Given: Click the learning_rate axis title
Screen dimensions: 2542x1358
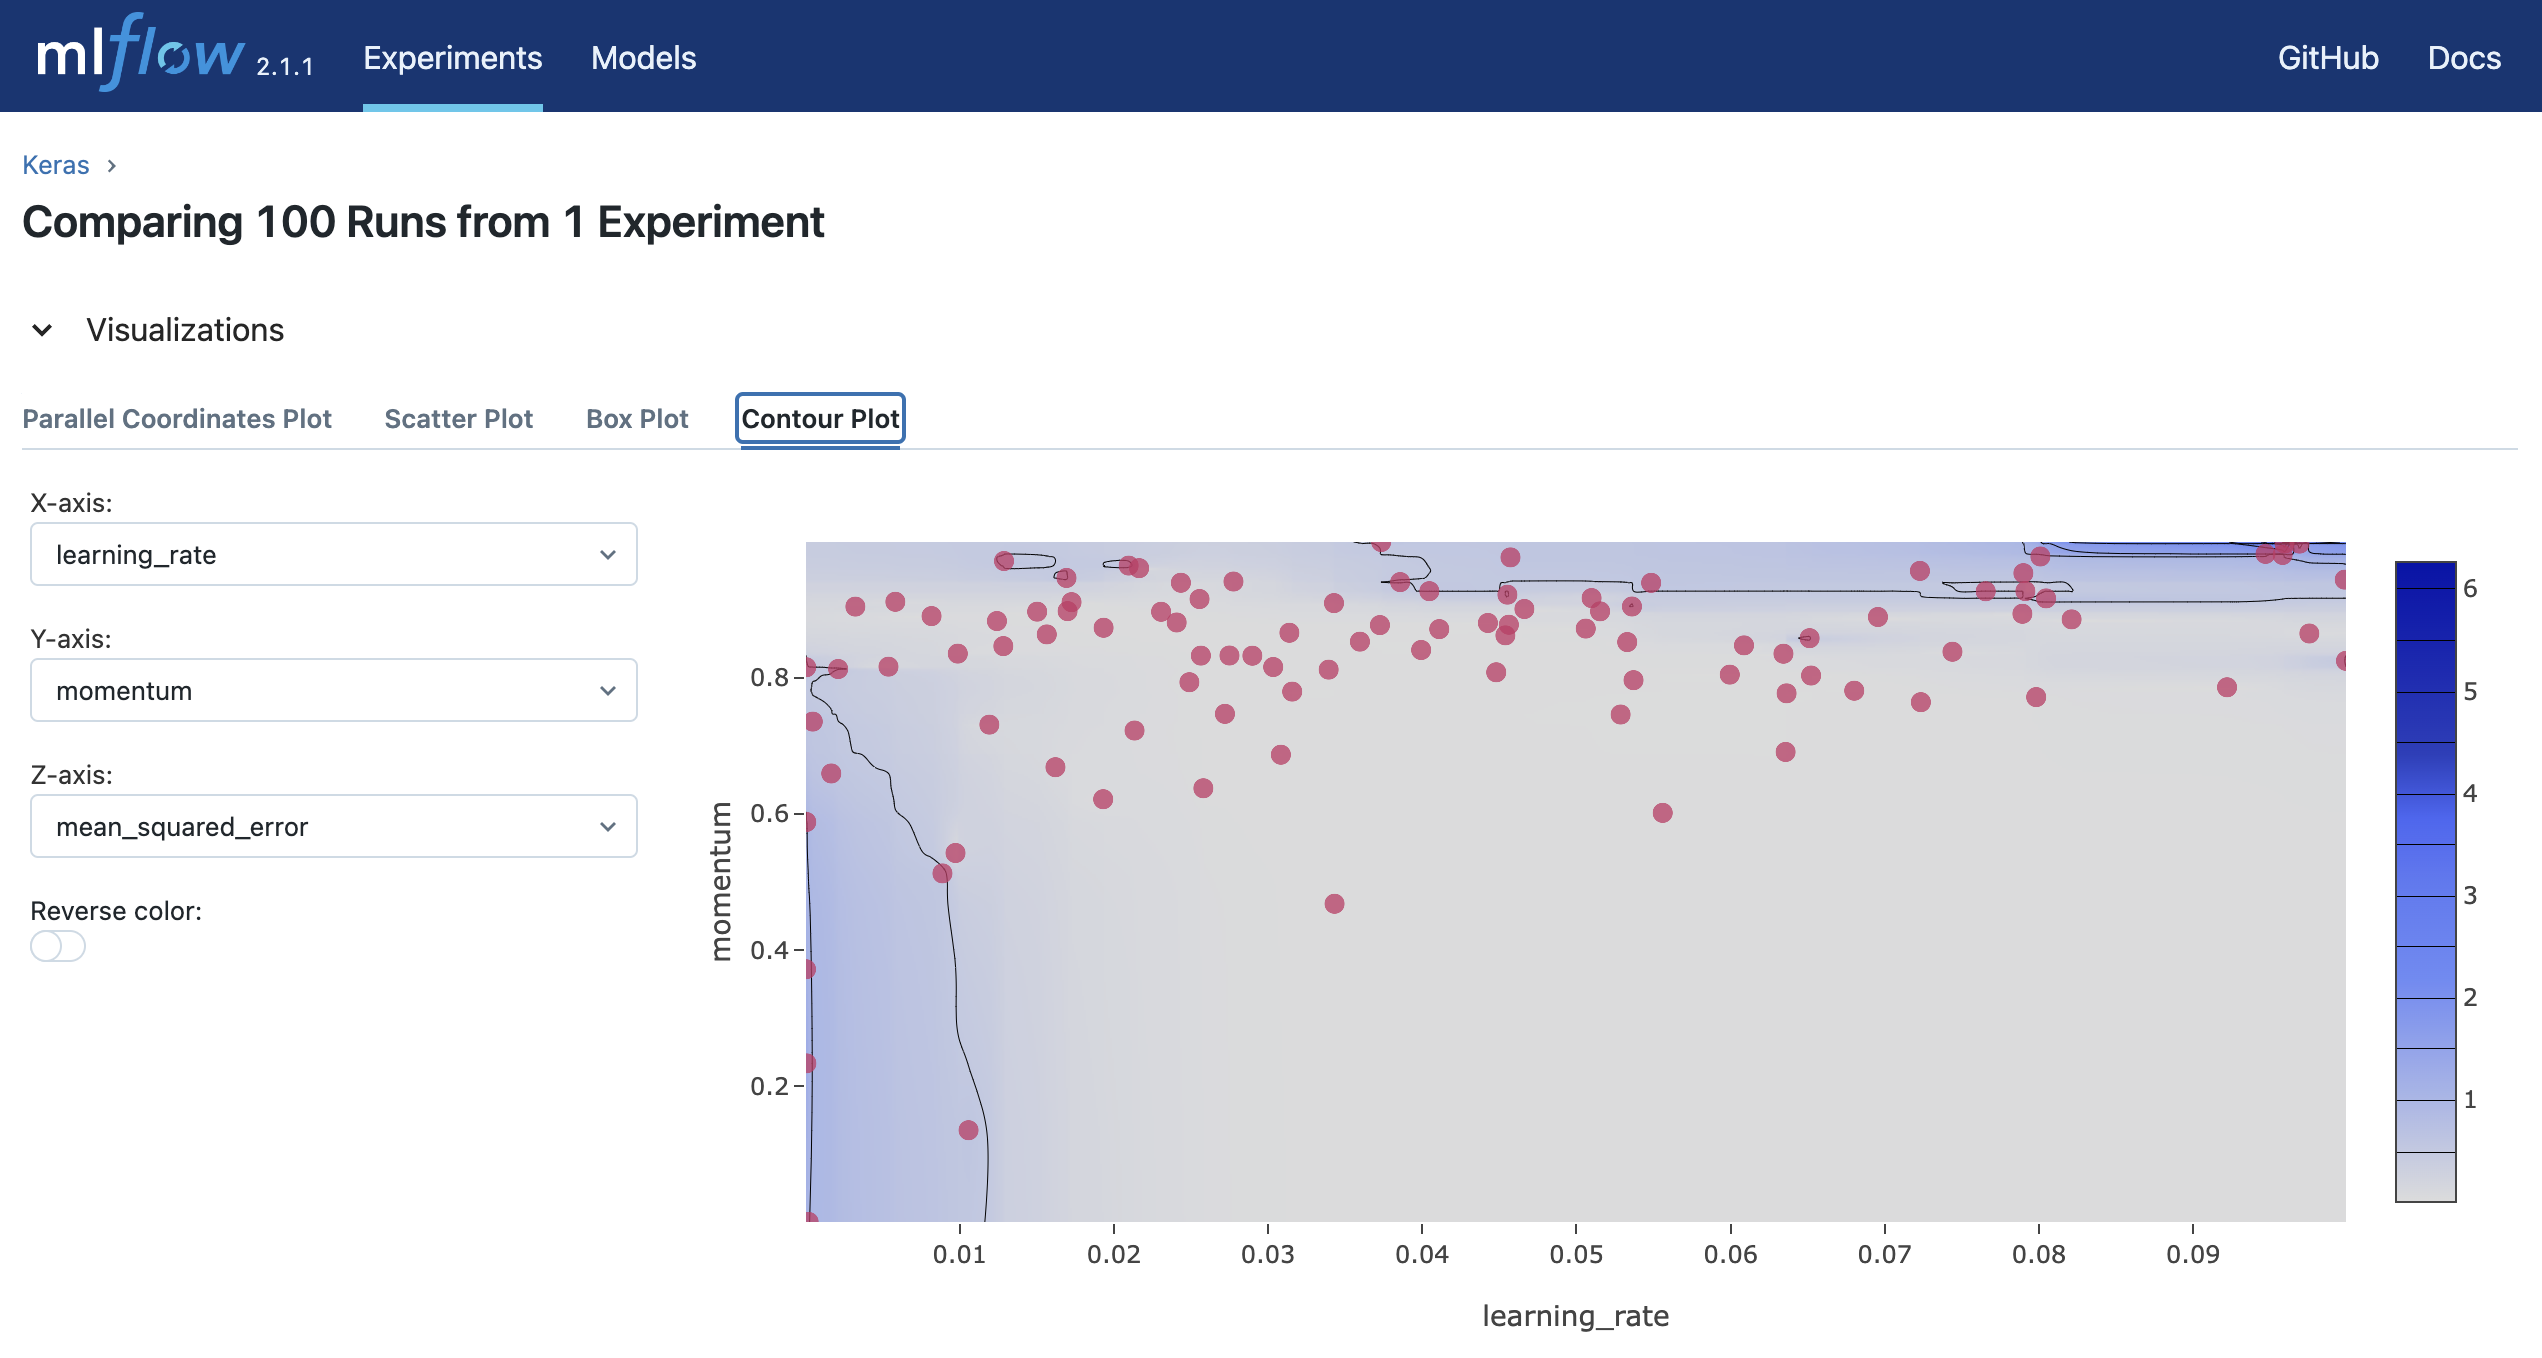Looking at the screenshot, I should click(1575, 1316).
